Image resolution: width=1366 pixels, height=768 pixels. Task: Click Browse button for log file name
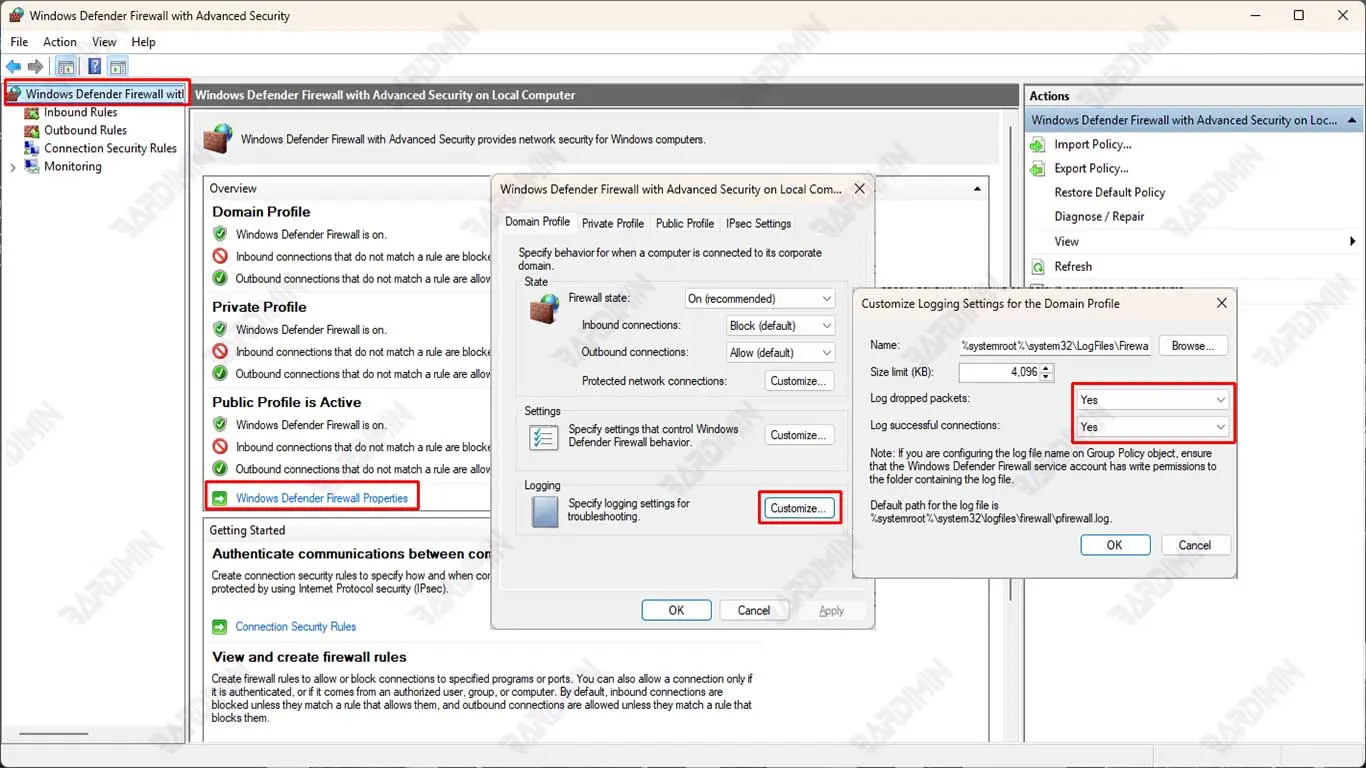(x=1192, y=345)
